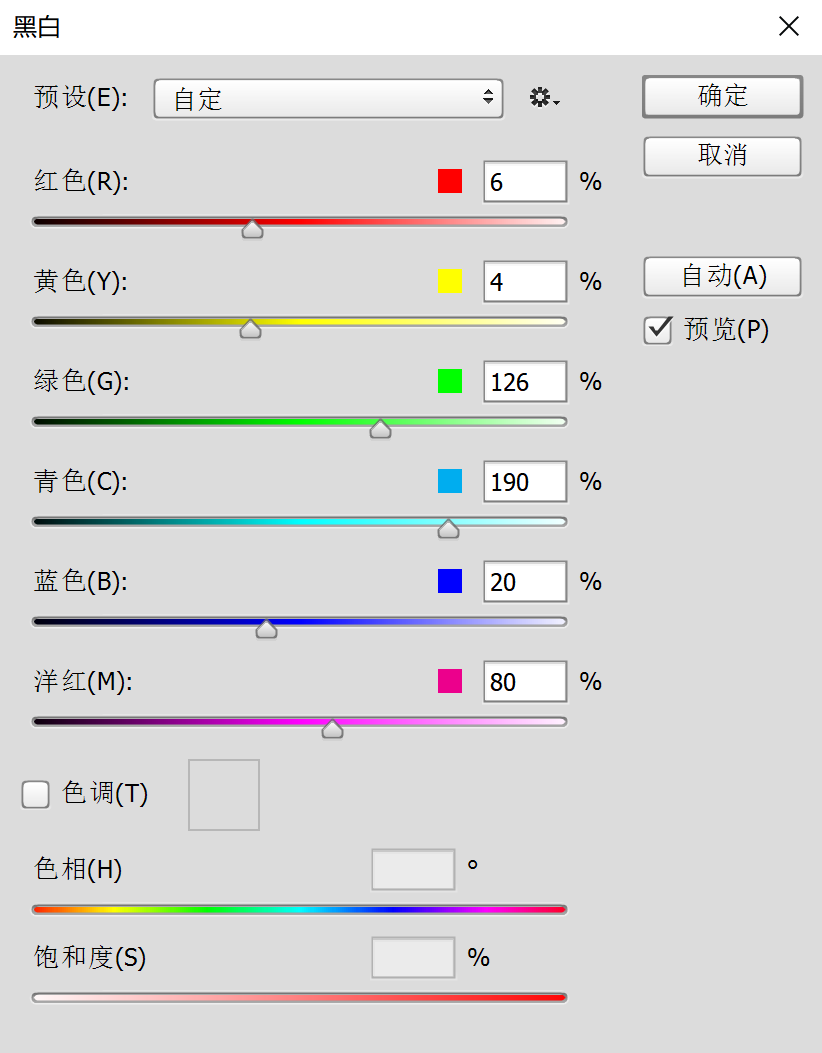The width and height of the screenshot is (822, 1053).
Task: Click the yellow color swatch
Action: [450, 281]
